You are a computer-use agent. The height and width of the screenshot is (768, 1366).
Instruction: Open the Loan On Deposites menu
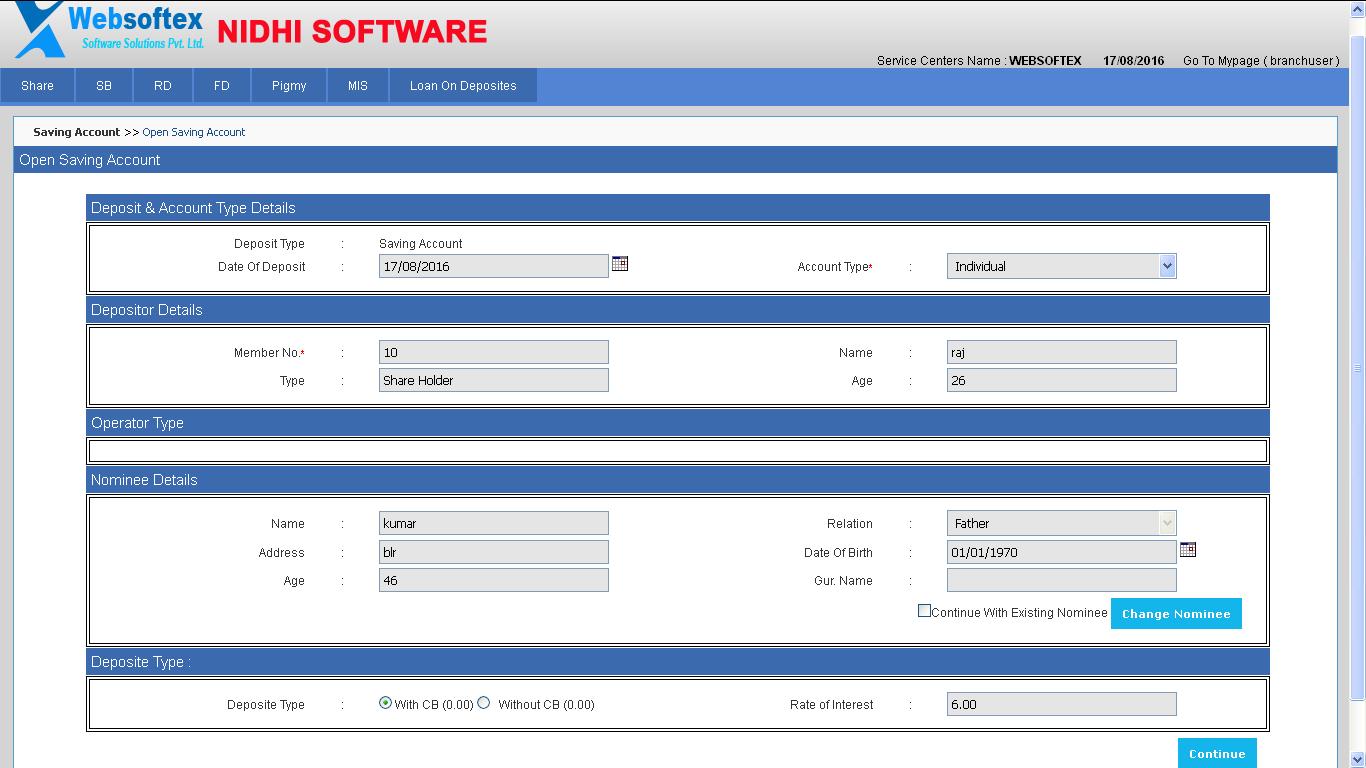463,85
